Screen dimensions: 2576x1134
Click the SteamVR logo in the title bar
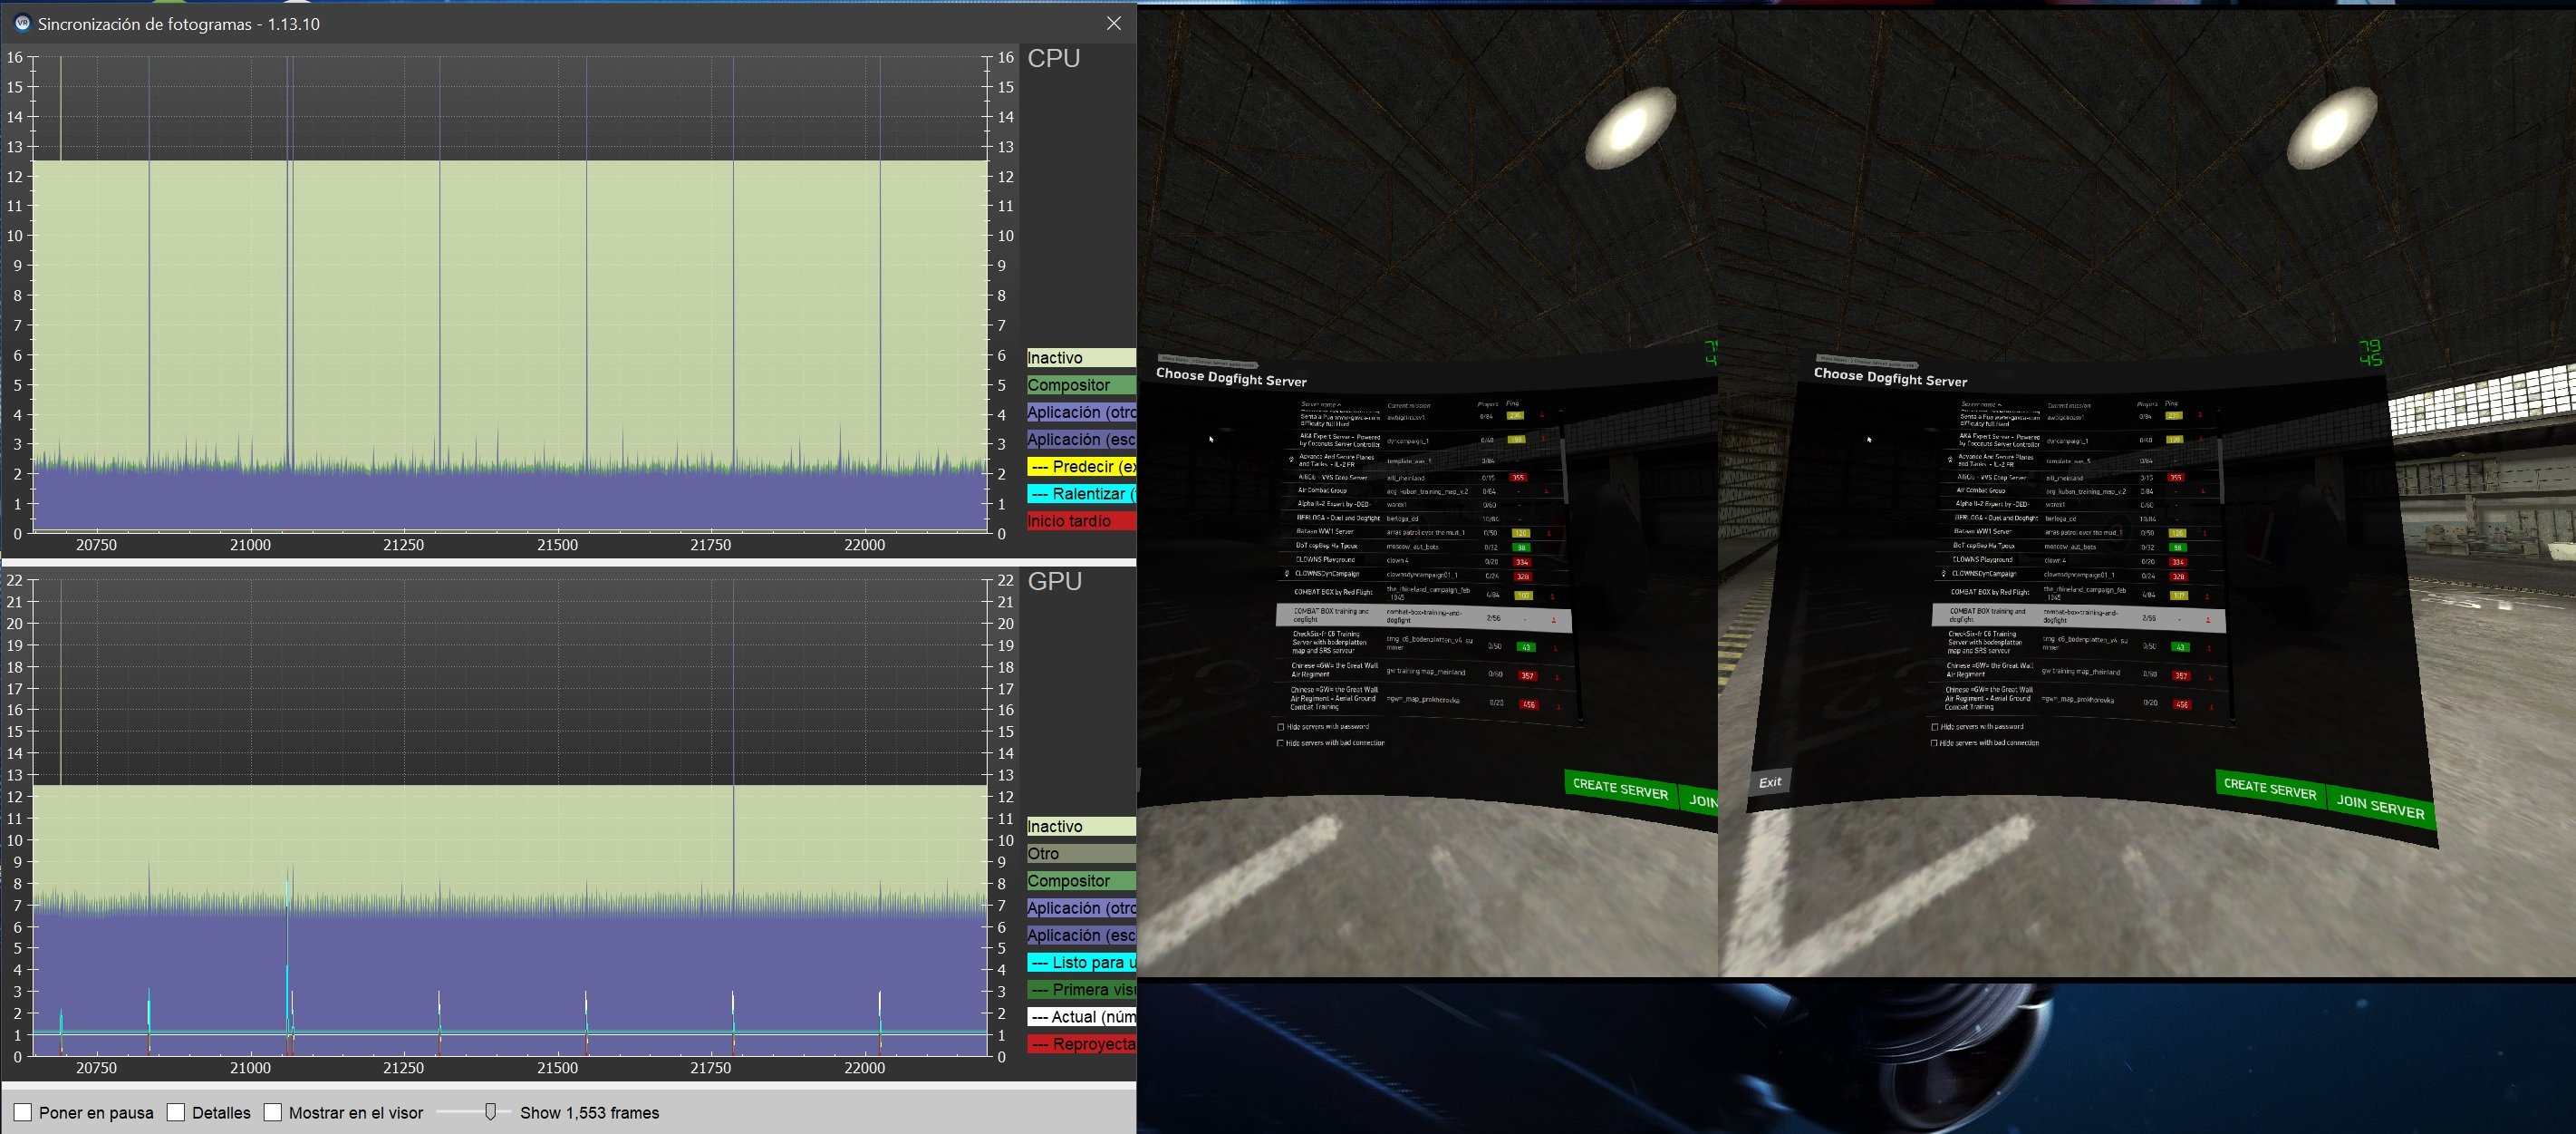coord(22,23)
